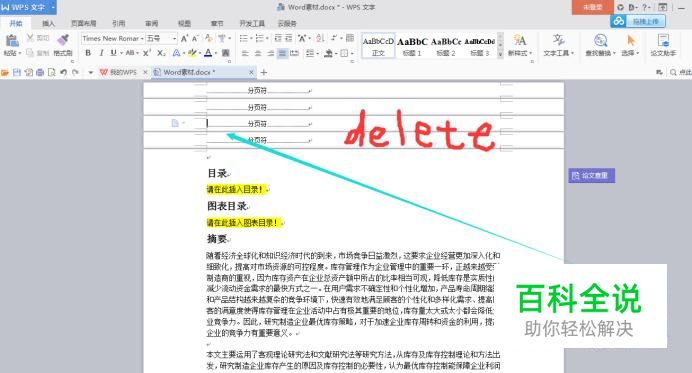Image resolution: width=692 pixels, height=373 pixels.
Task: Open the quick access toolbar customize arrow
Action: [x=90, y=72]
